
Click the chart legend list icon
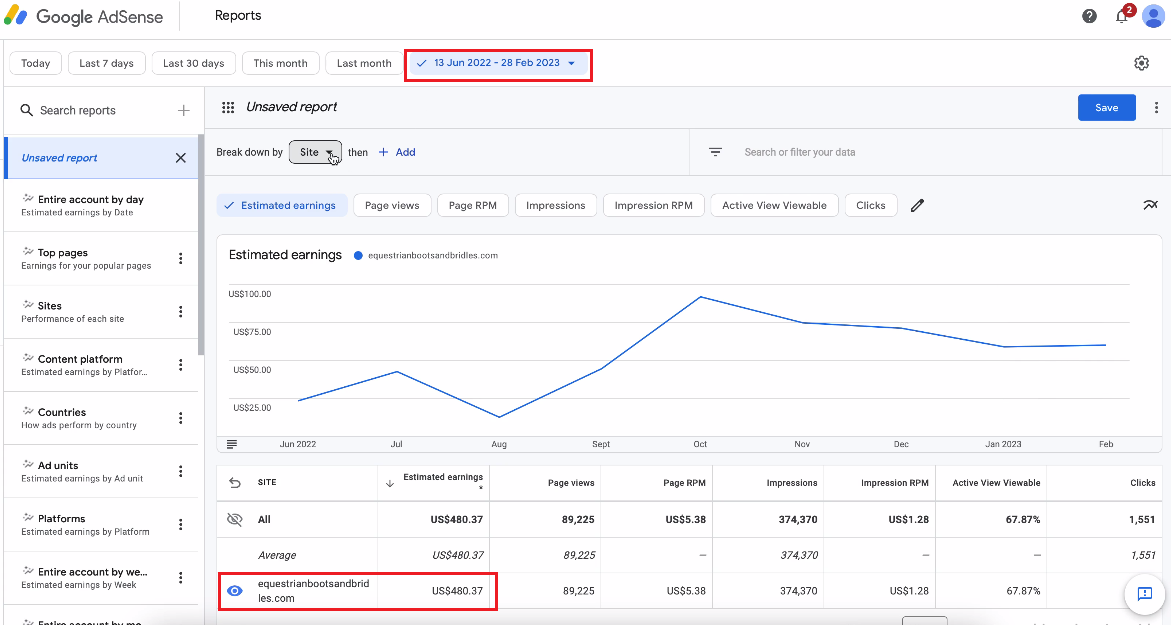click(x=232, y=445)
